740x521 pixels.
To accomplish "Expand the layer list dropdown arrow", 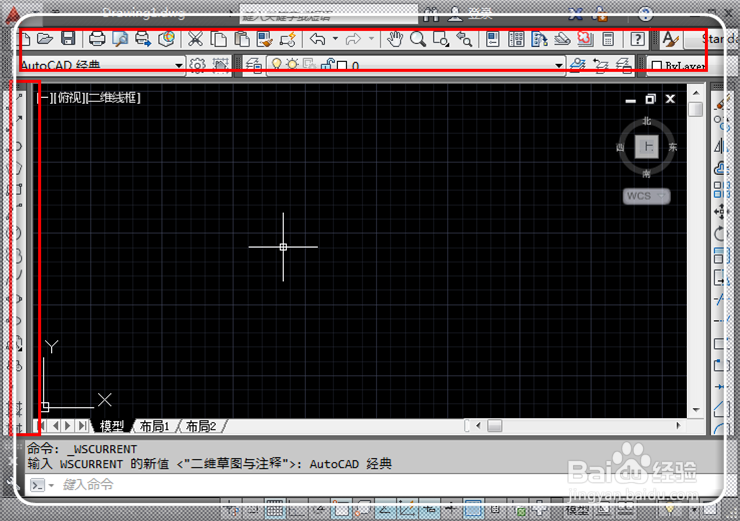I will click(x=559, y=66).
